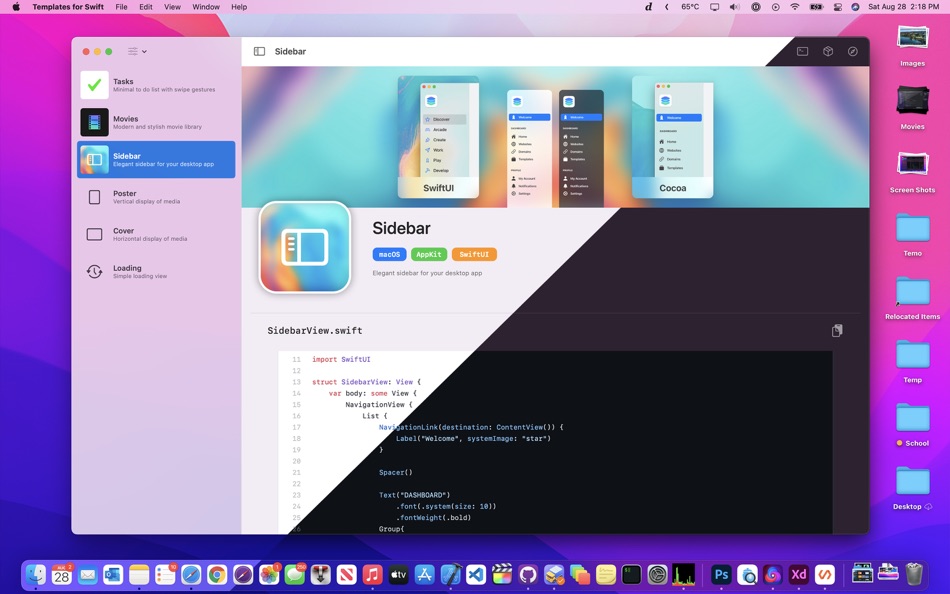Viewport: 950px width, 594px height.
Task: Open Finder from the dock
Action: [x=36, y=574]
